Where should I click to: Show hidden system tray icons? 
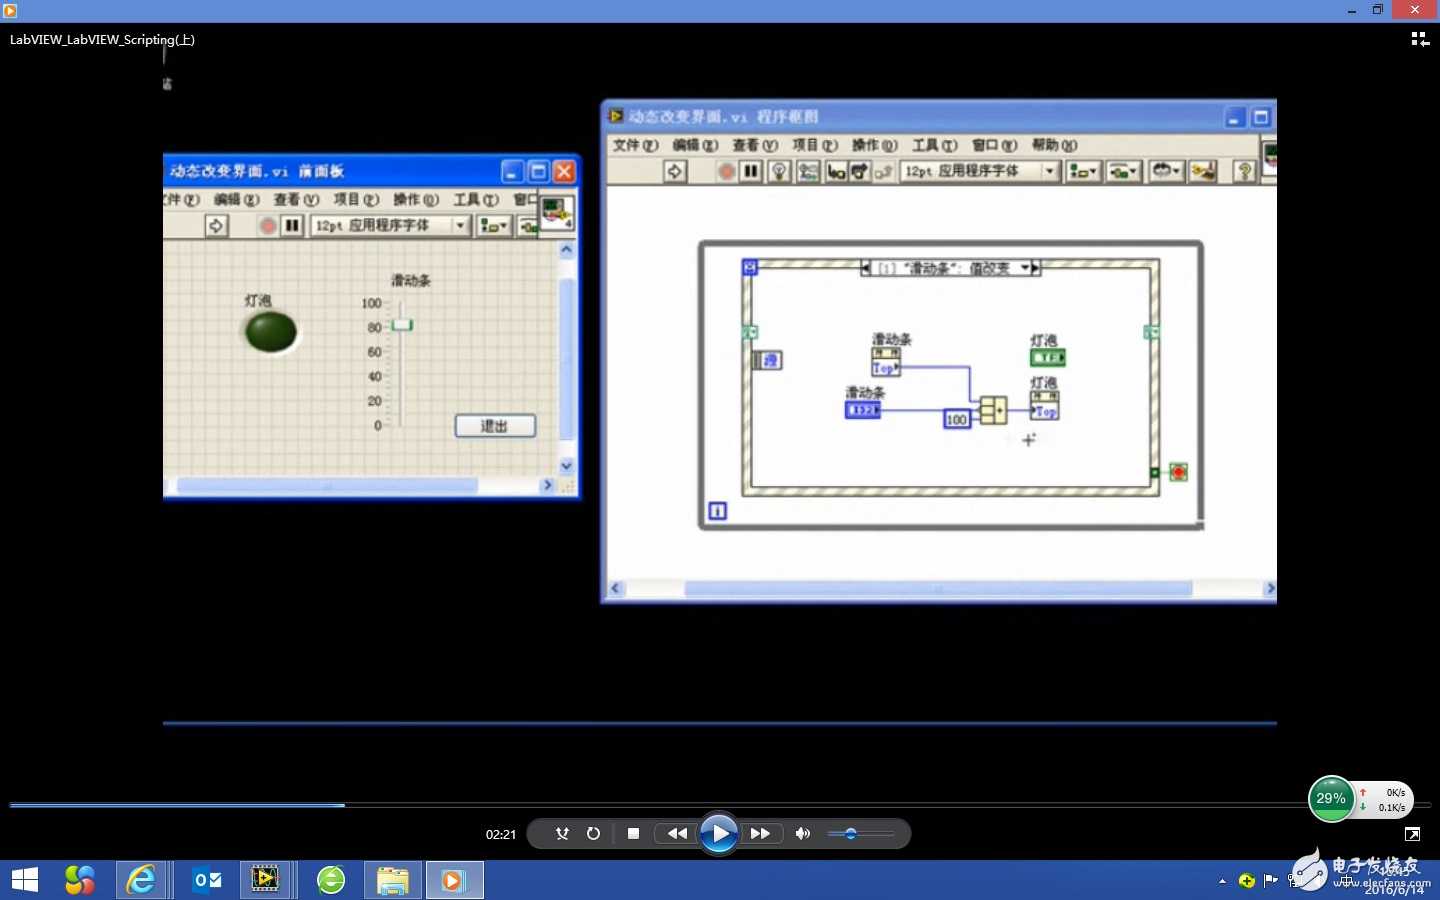click(1222, 881)
